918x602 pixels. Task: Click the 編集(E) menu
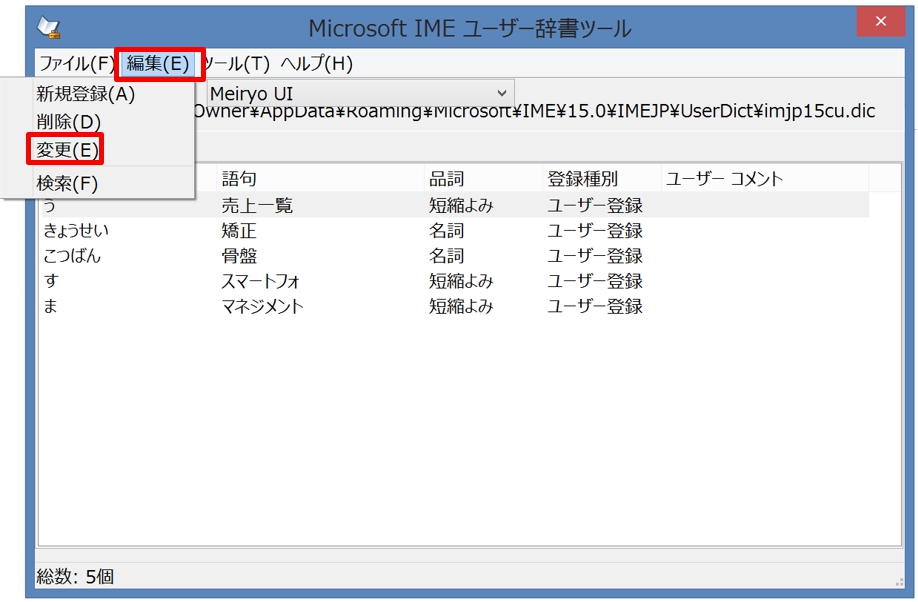(x=158, y=63)
